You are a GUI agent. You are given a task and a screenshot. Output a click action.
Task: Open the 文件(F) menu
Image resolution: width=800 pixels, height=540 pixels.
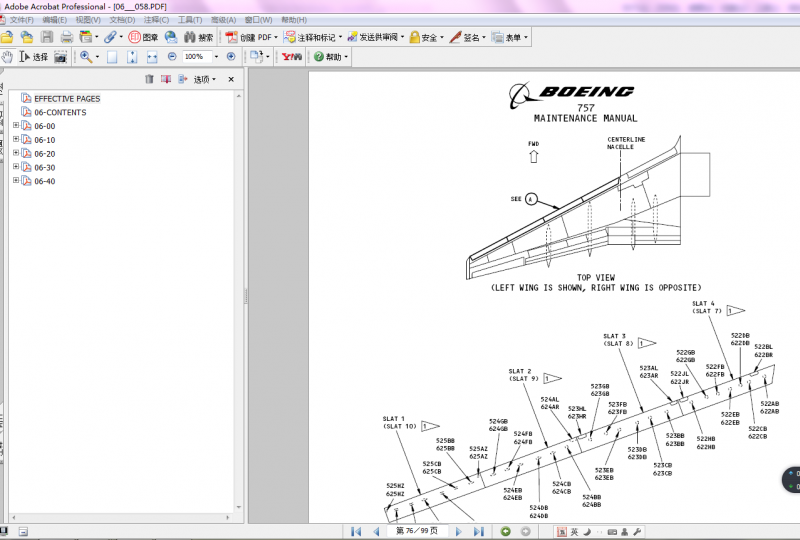click(21, 20)
